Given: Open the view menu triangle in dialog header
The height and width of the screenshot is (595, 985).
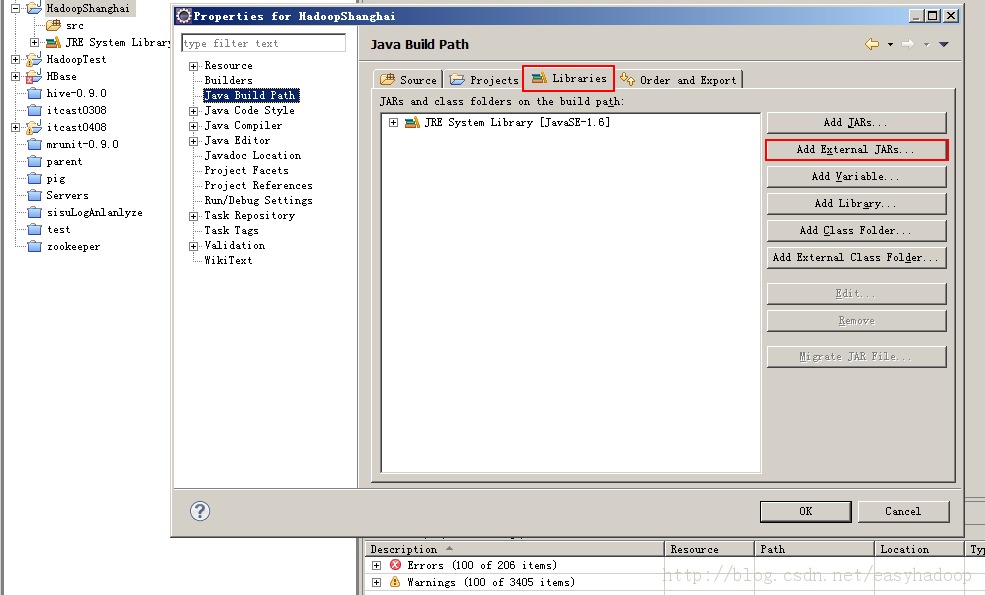Looking at the screenshot, I should [x=944, y=45].
